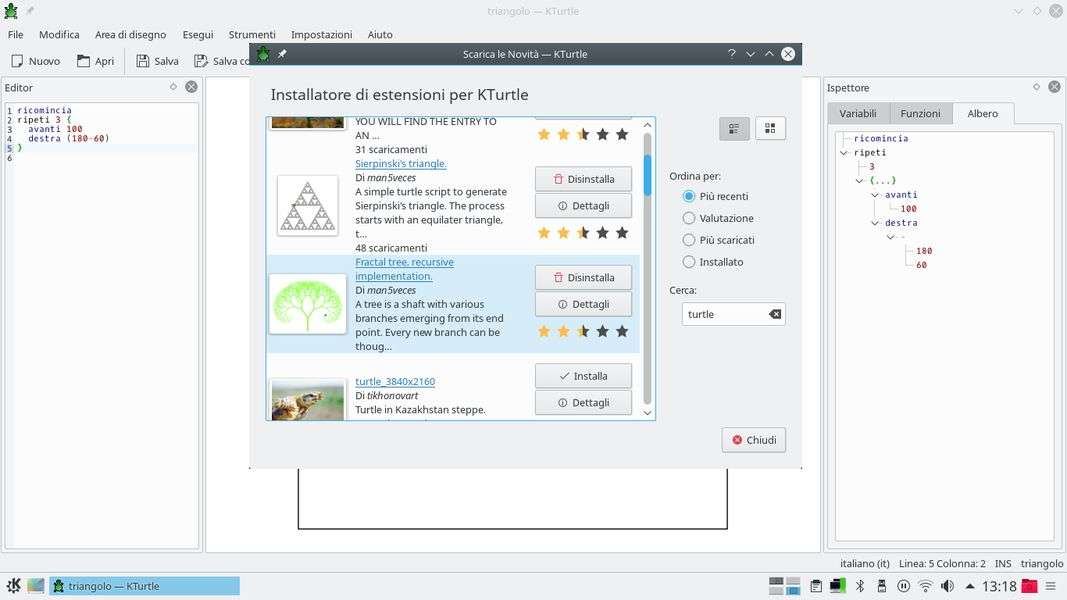The image size is (1067, 600).
Task: Collapse the destra tree node
Action: 875,223
